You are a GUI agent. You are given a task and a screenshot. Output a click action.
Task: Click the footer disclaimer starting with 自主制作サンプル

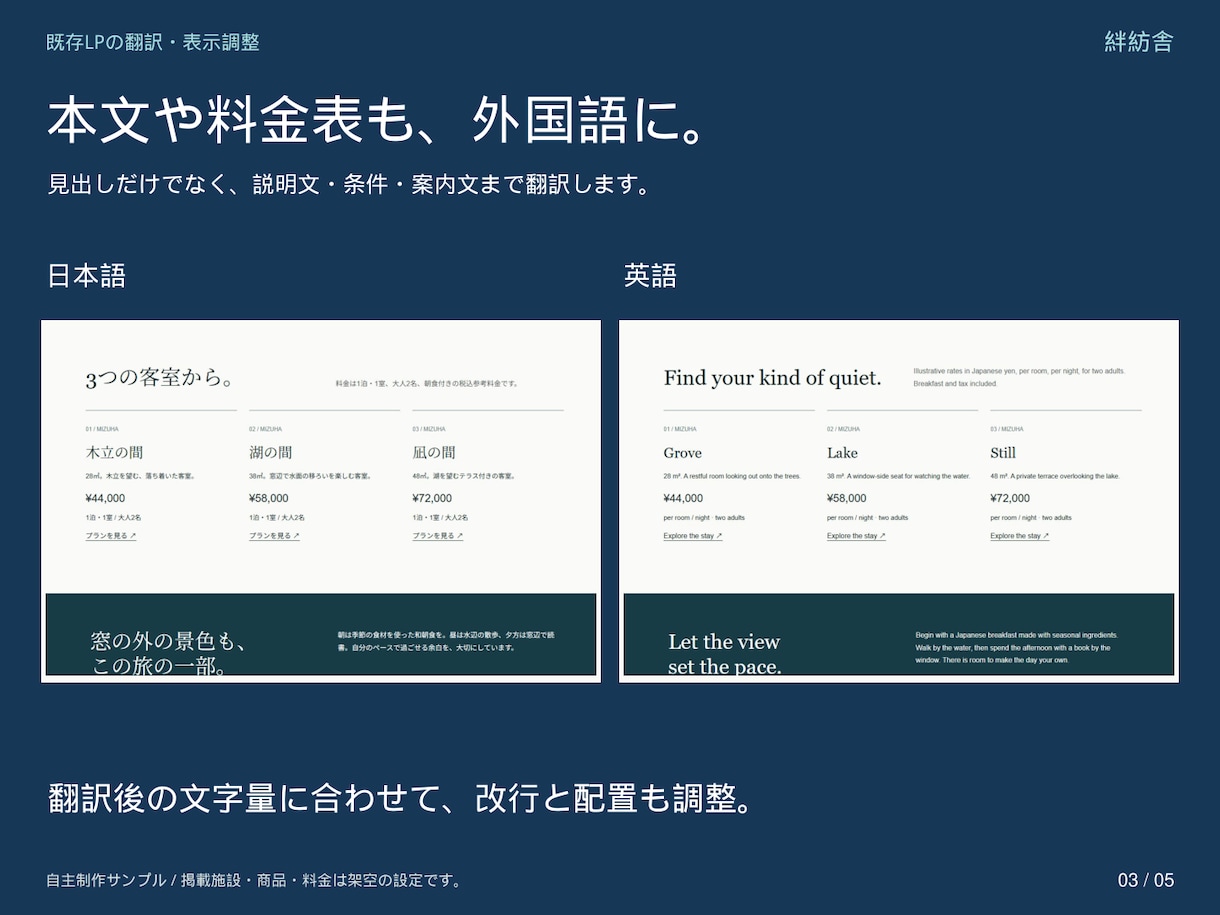tap(255, 881)
